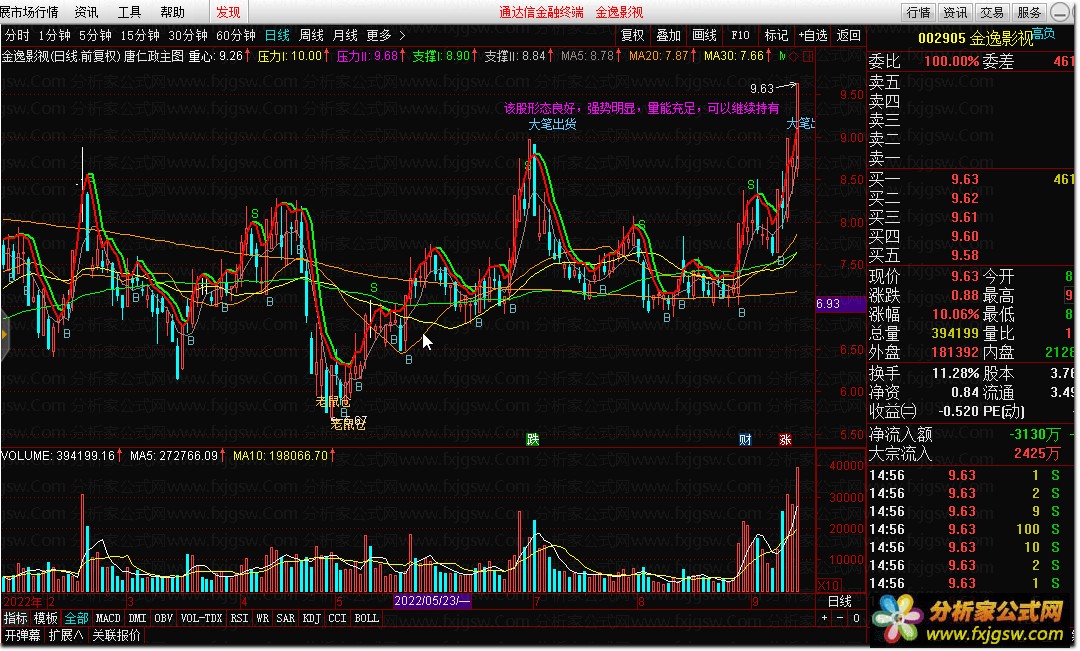Select the 30分钟 period tab
1080x651 pixels.
pos(187,35)
